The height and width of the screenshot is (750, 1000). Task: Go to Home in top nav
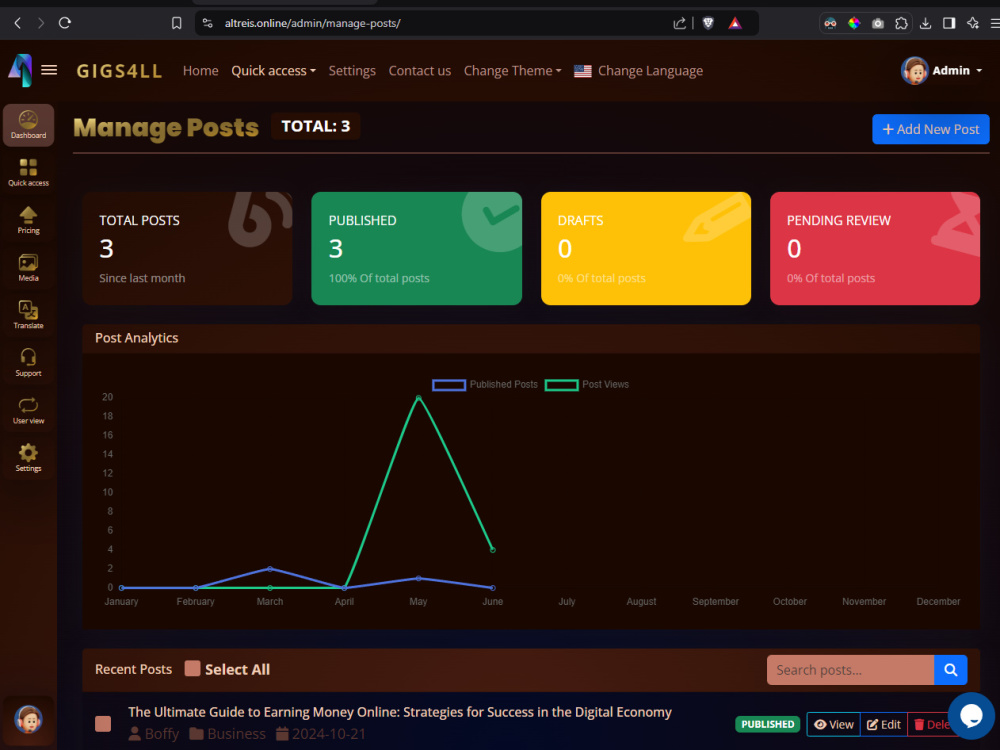(x=200, y=71)
